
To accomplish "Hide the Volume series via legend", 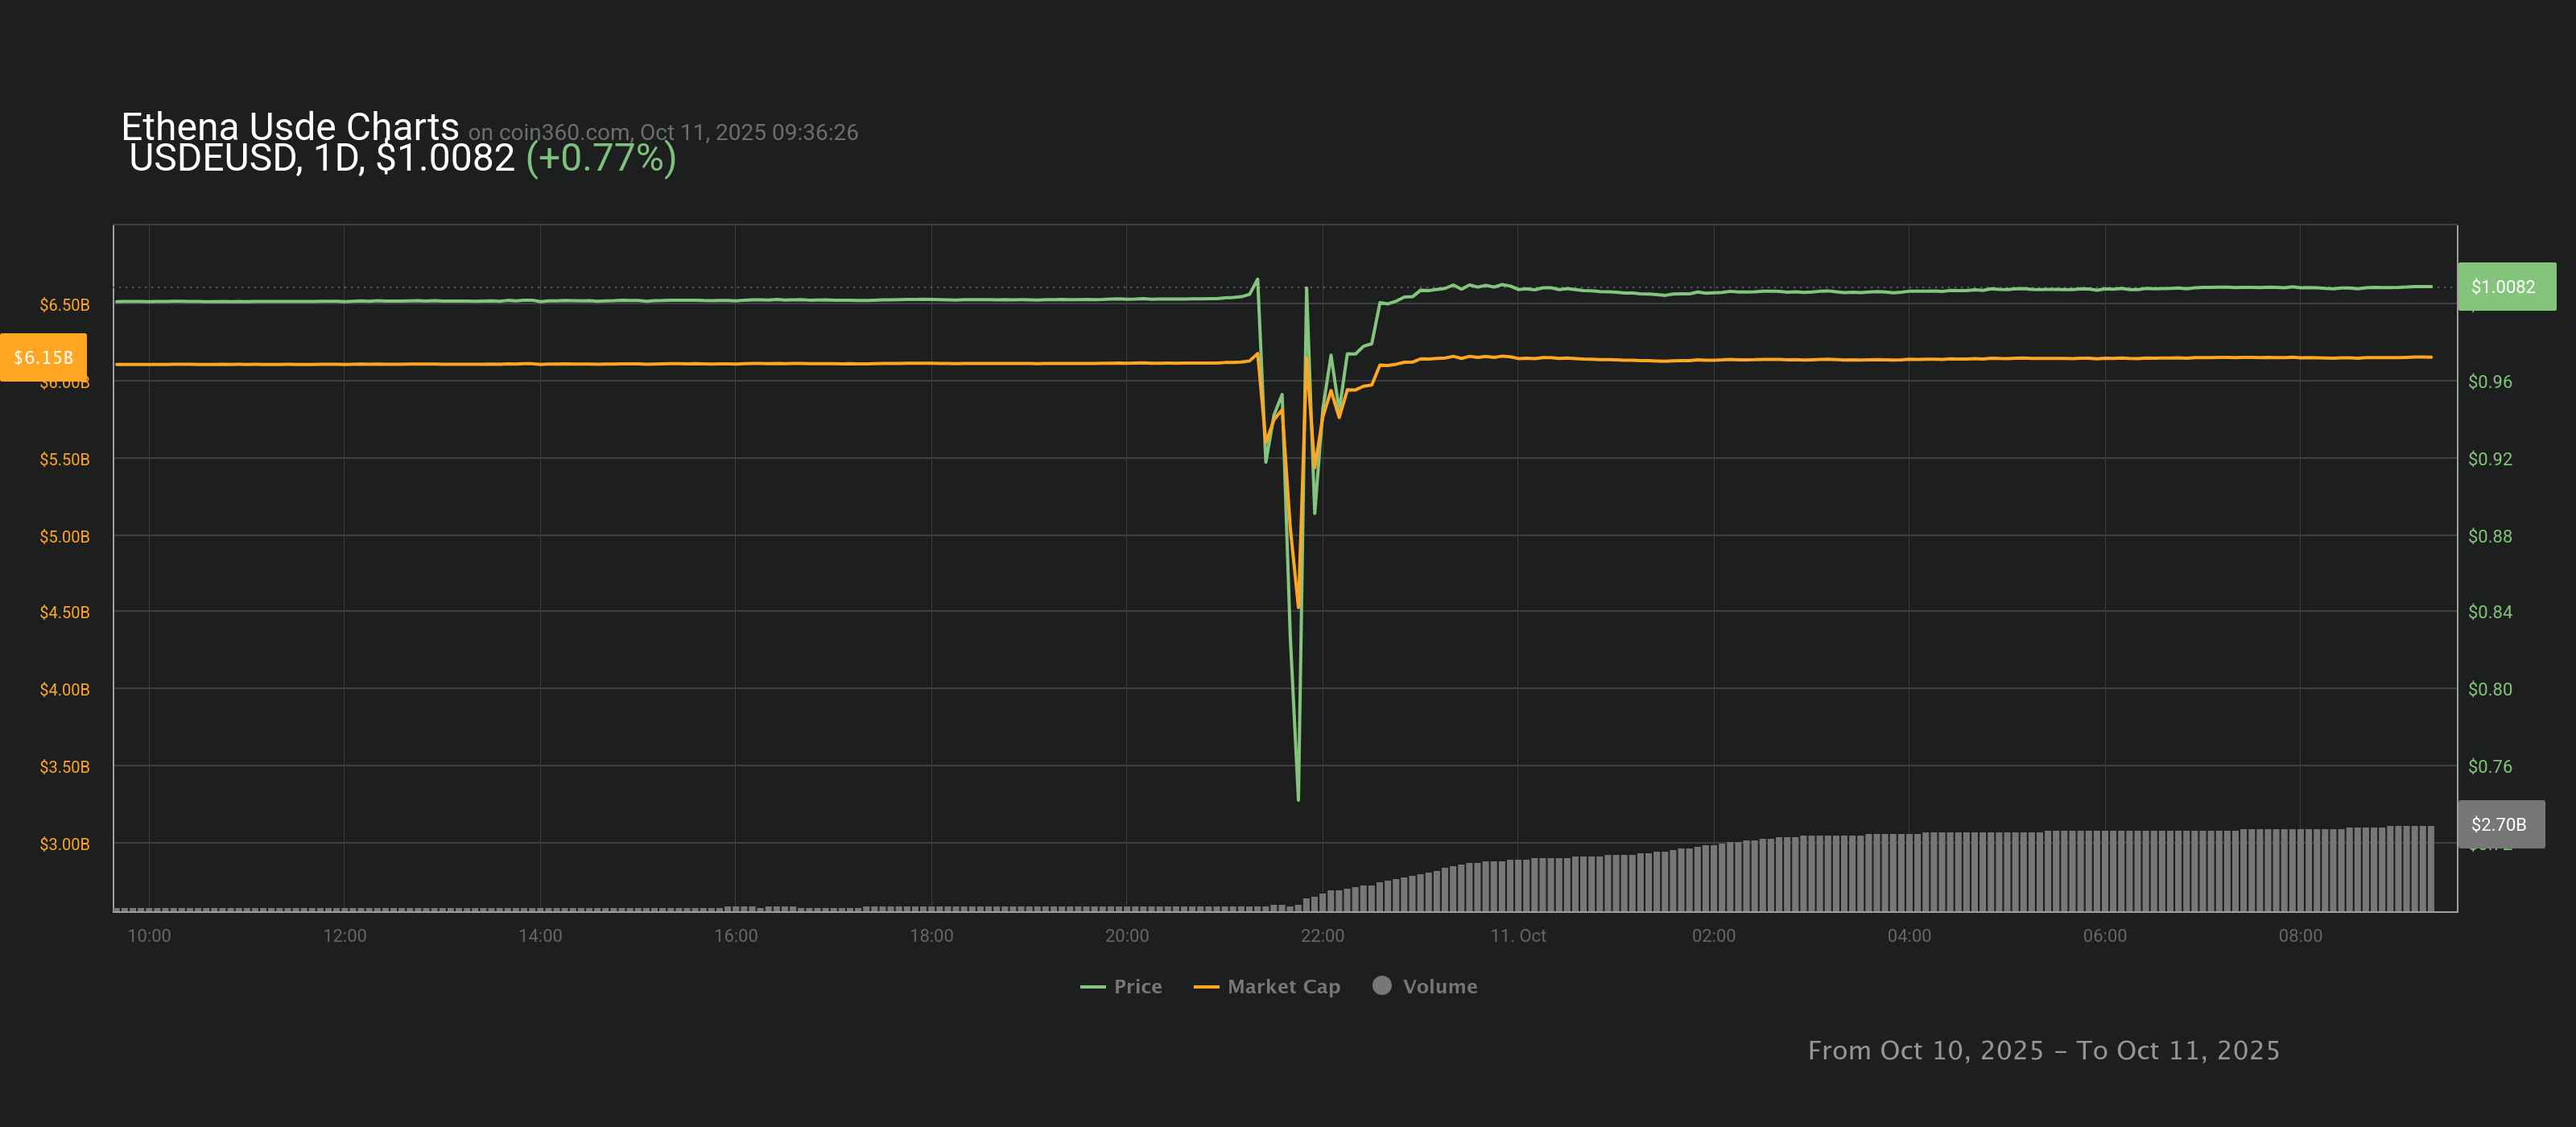I will pos(1439,986).
